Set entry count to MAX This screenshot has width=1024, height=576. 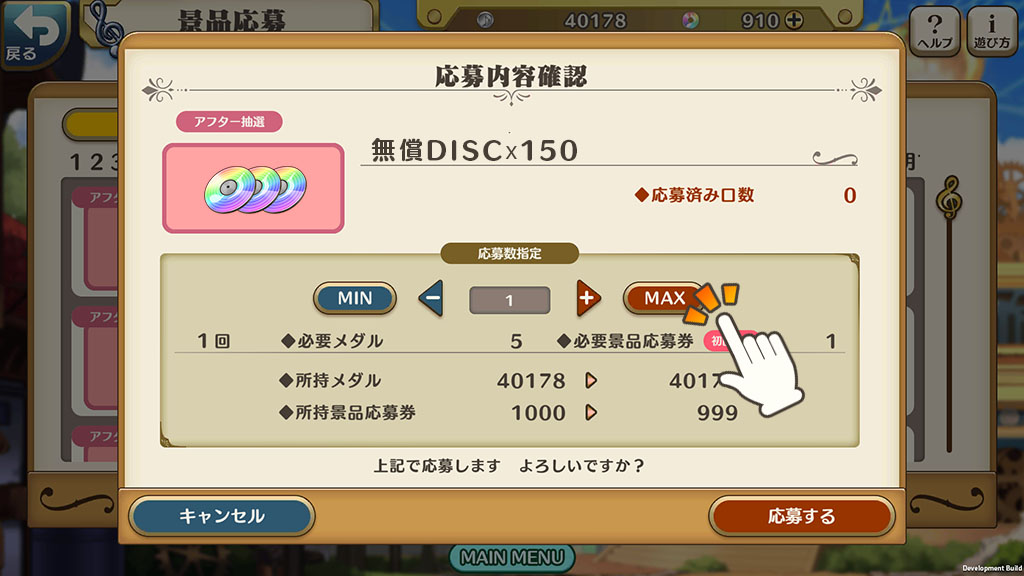[664, 298]
